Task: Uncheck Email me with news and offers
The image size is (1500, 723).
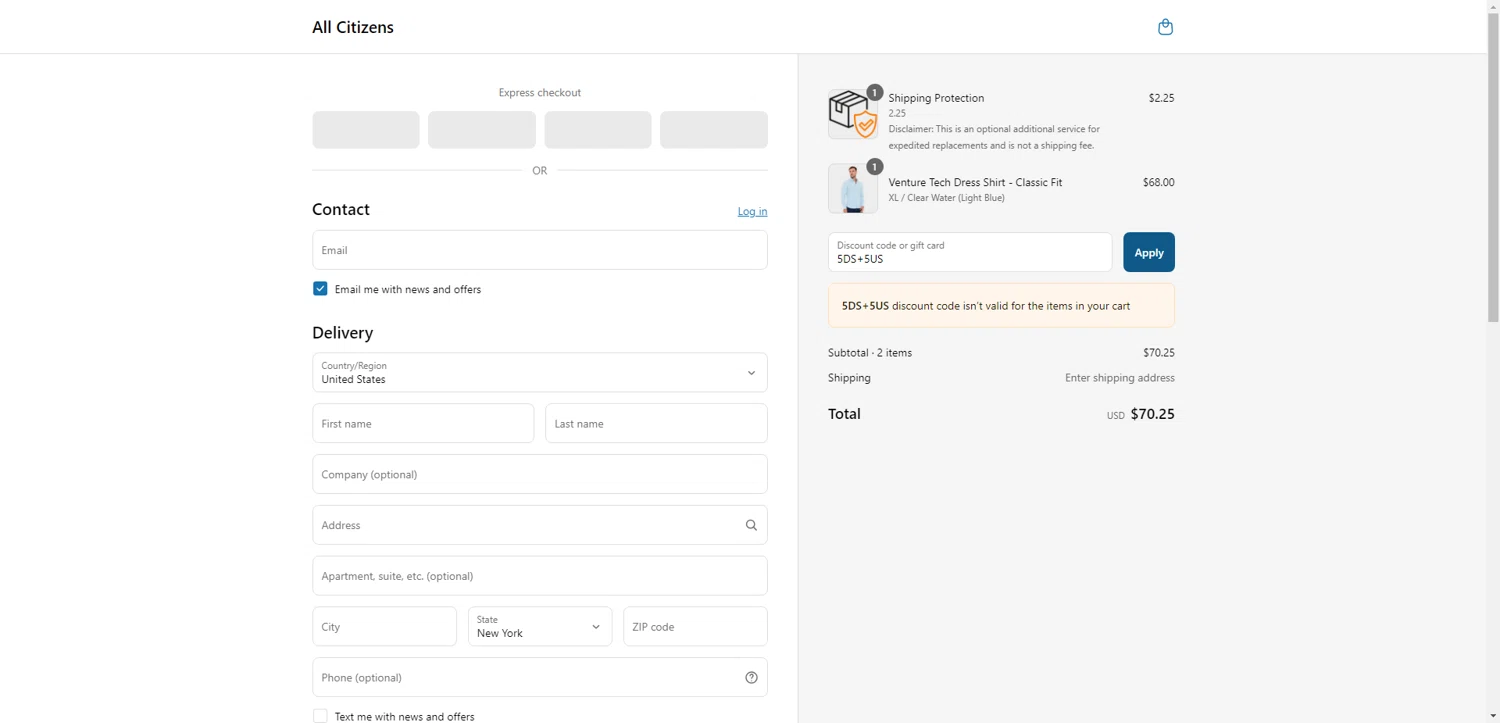Action: tap(320, 289)
